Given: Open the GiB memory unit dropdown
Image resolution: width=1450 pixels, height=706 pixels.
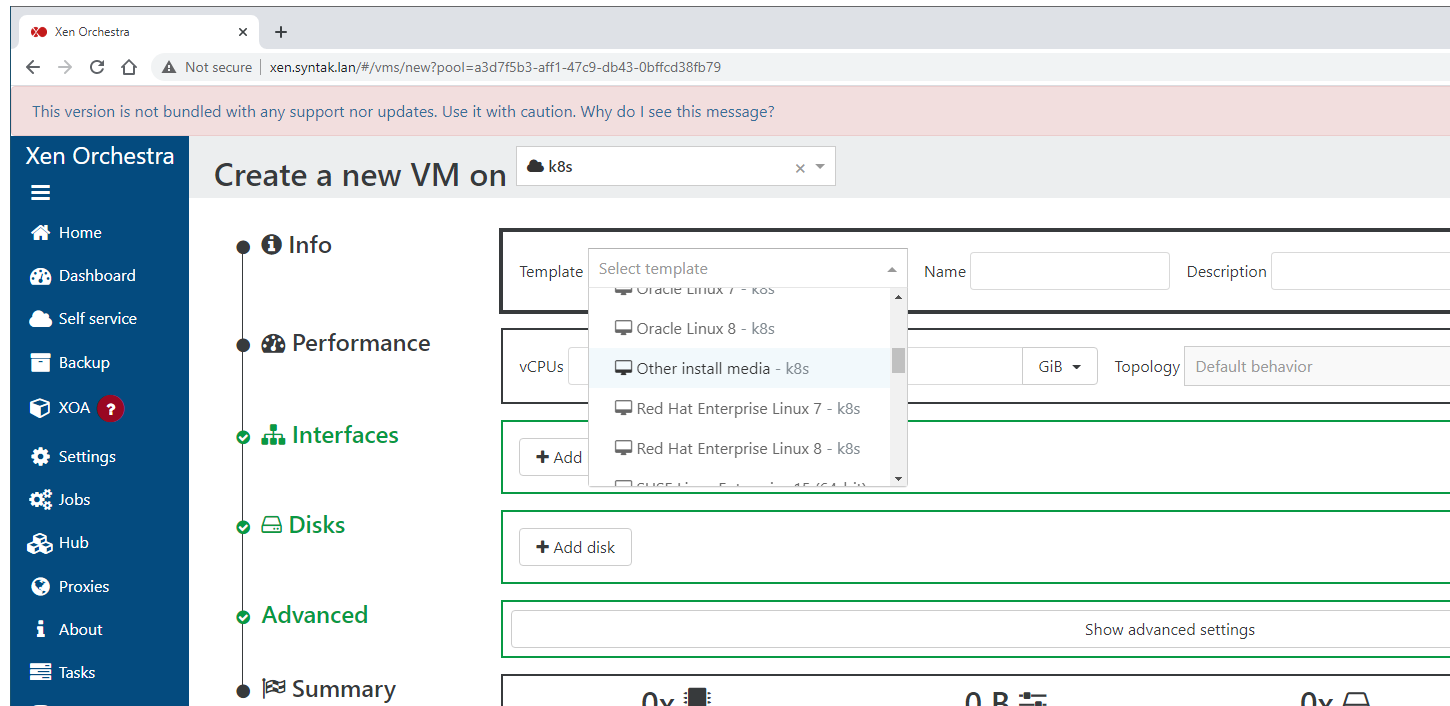Looking at the screenshot, I should 1060,367.
